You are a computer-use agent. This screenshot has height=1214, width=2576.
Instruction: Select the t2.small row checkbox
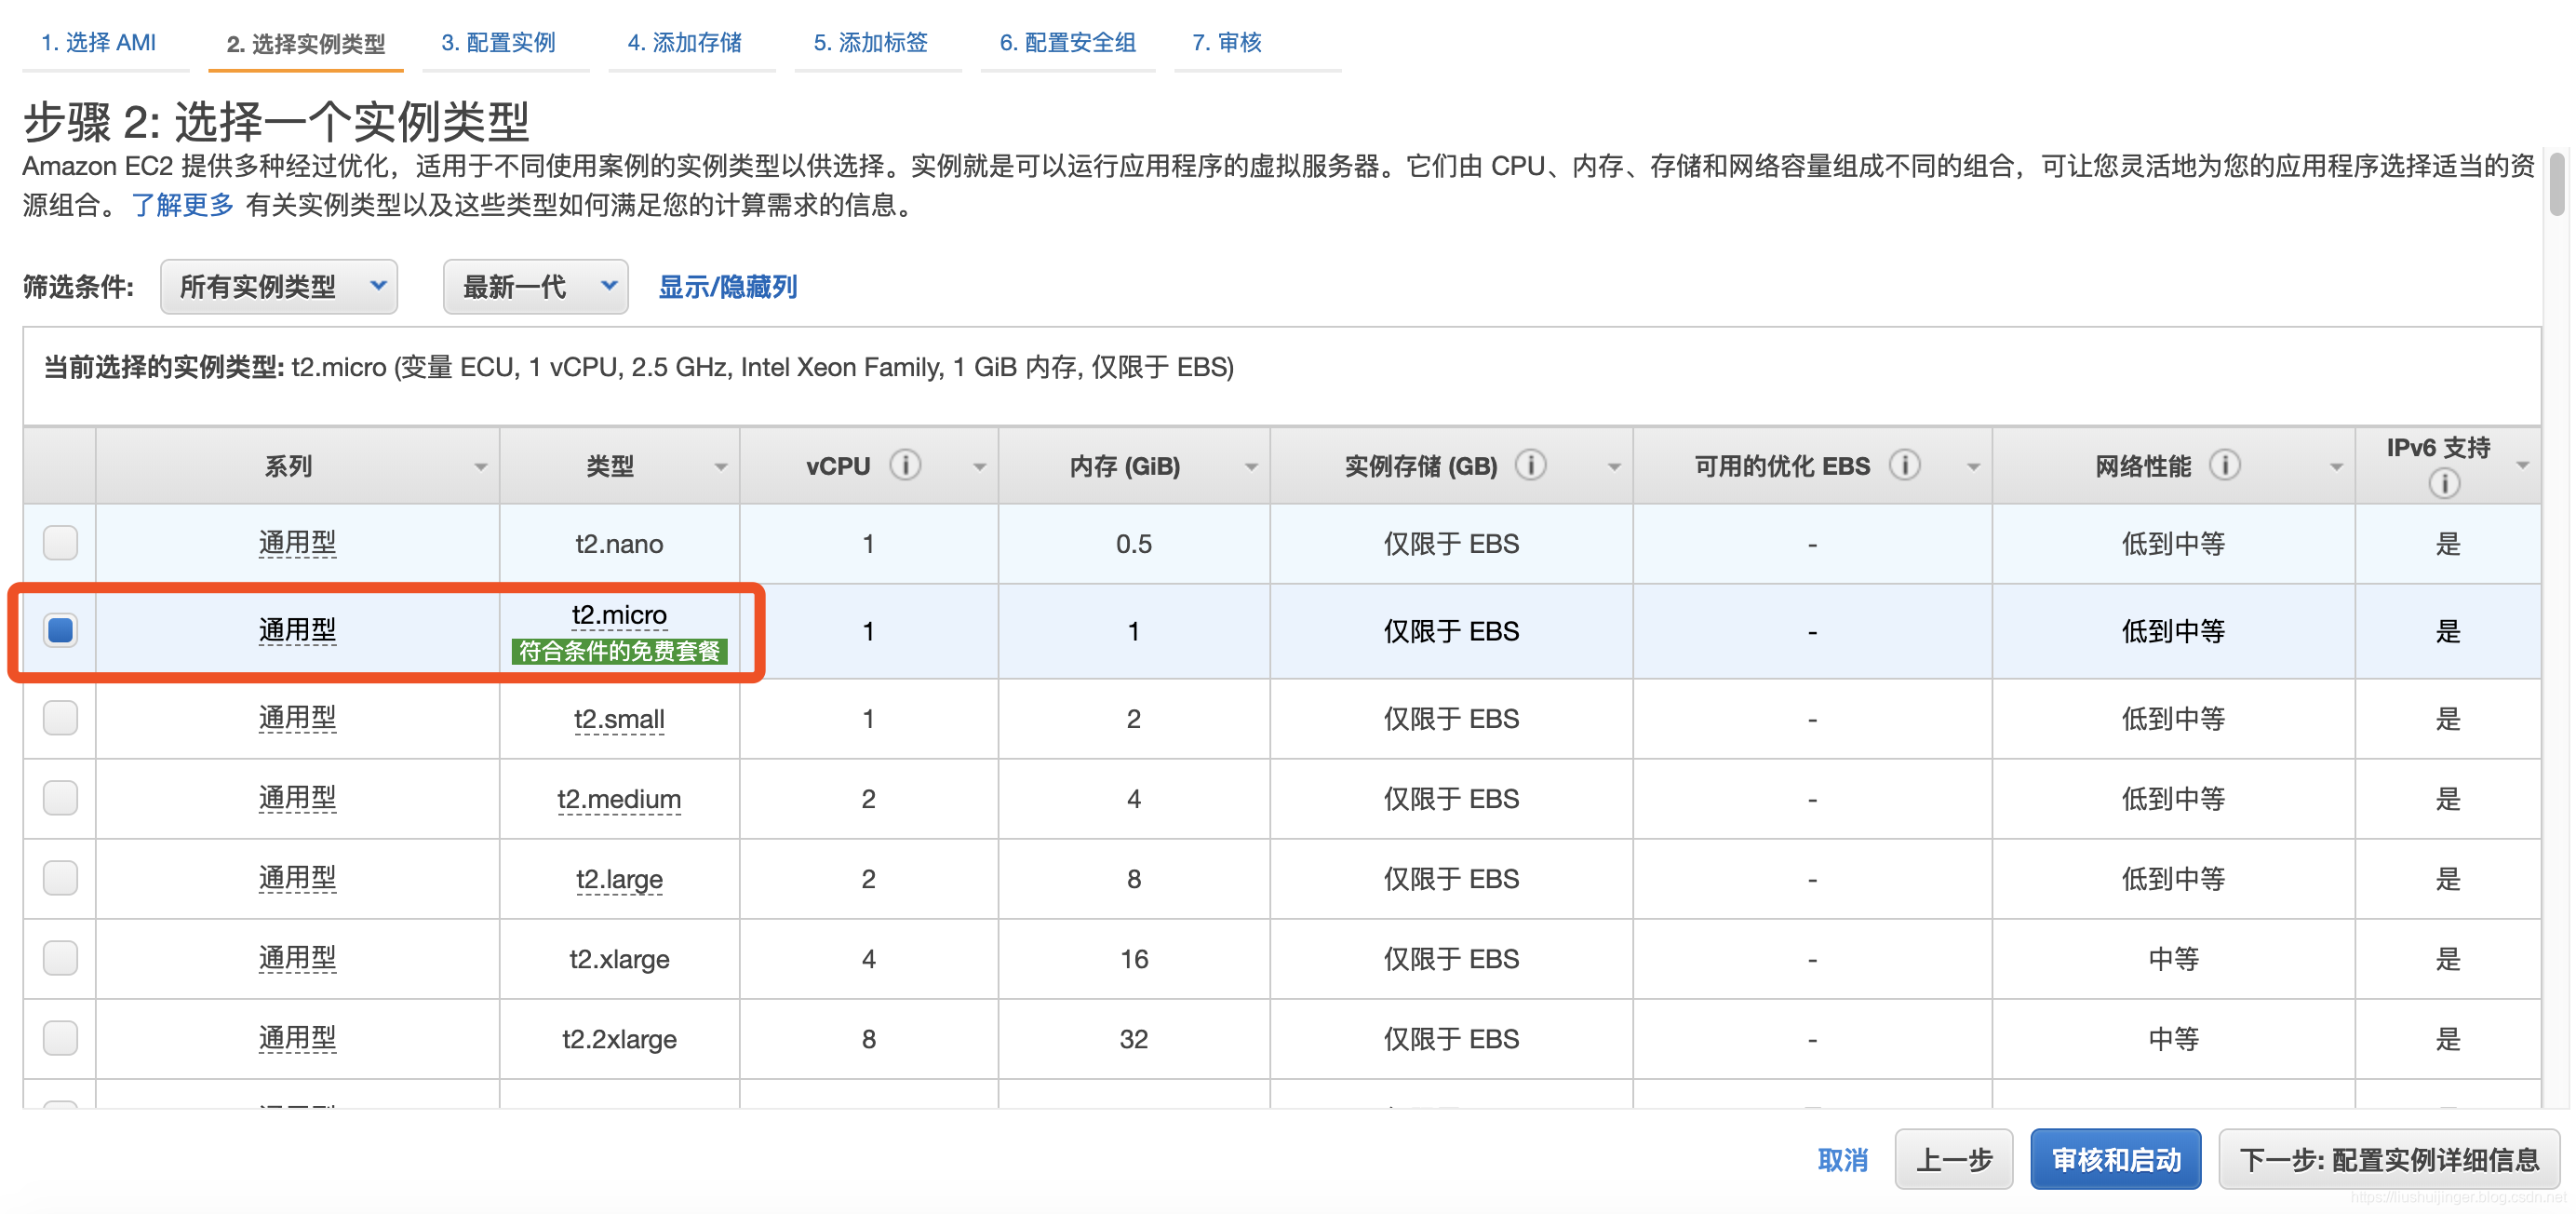(60, 717)
